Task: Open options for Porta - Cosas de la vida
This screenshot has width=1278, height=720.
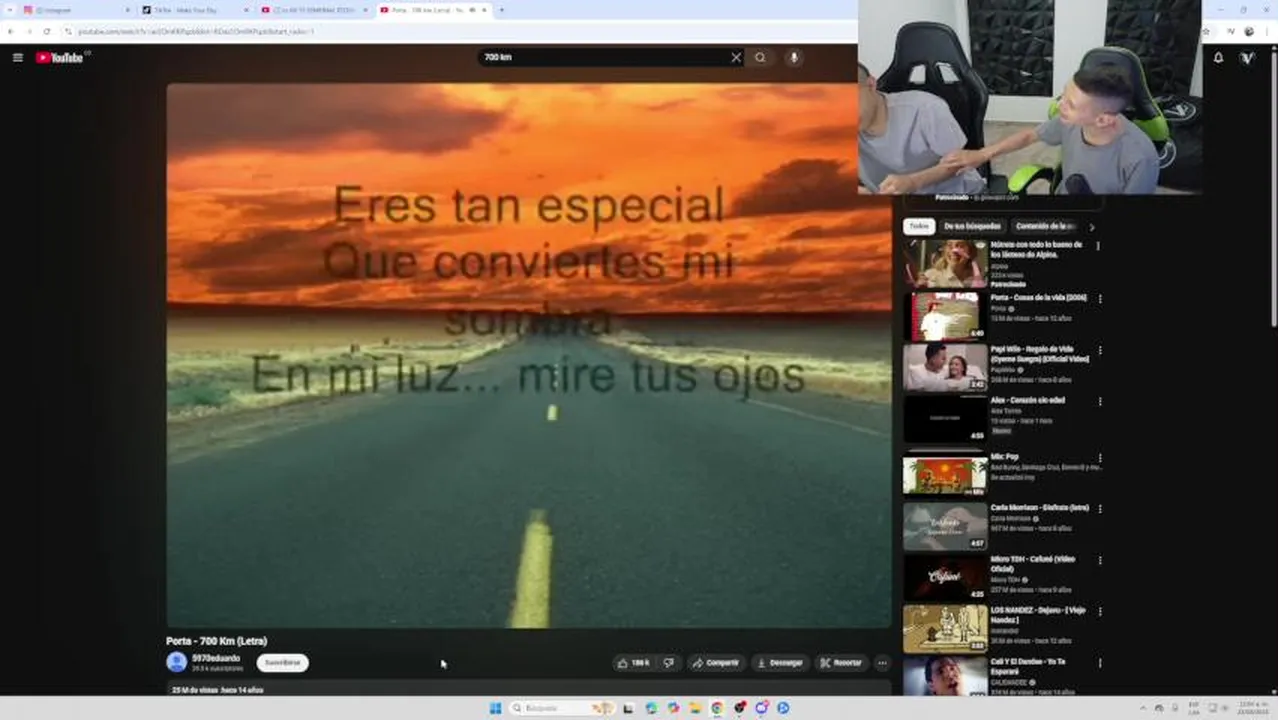Action: coord(1100,298)
